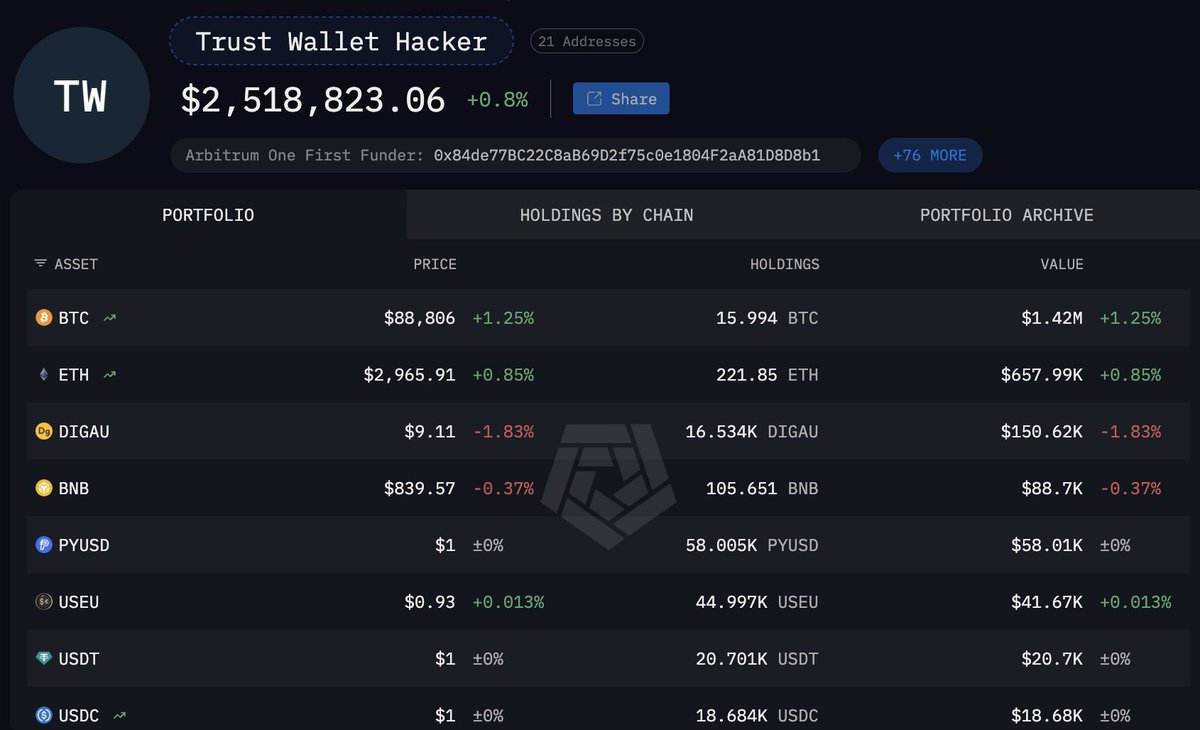The image size is (1200, 730).
Task: Click the trend chart icon beside ETH
Action: click(x=109, y=375)
